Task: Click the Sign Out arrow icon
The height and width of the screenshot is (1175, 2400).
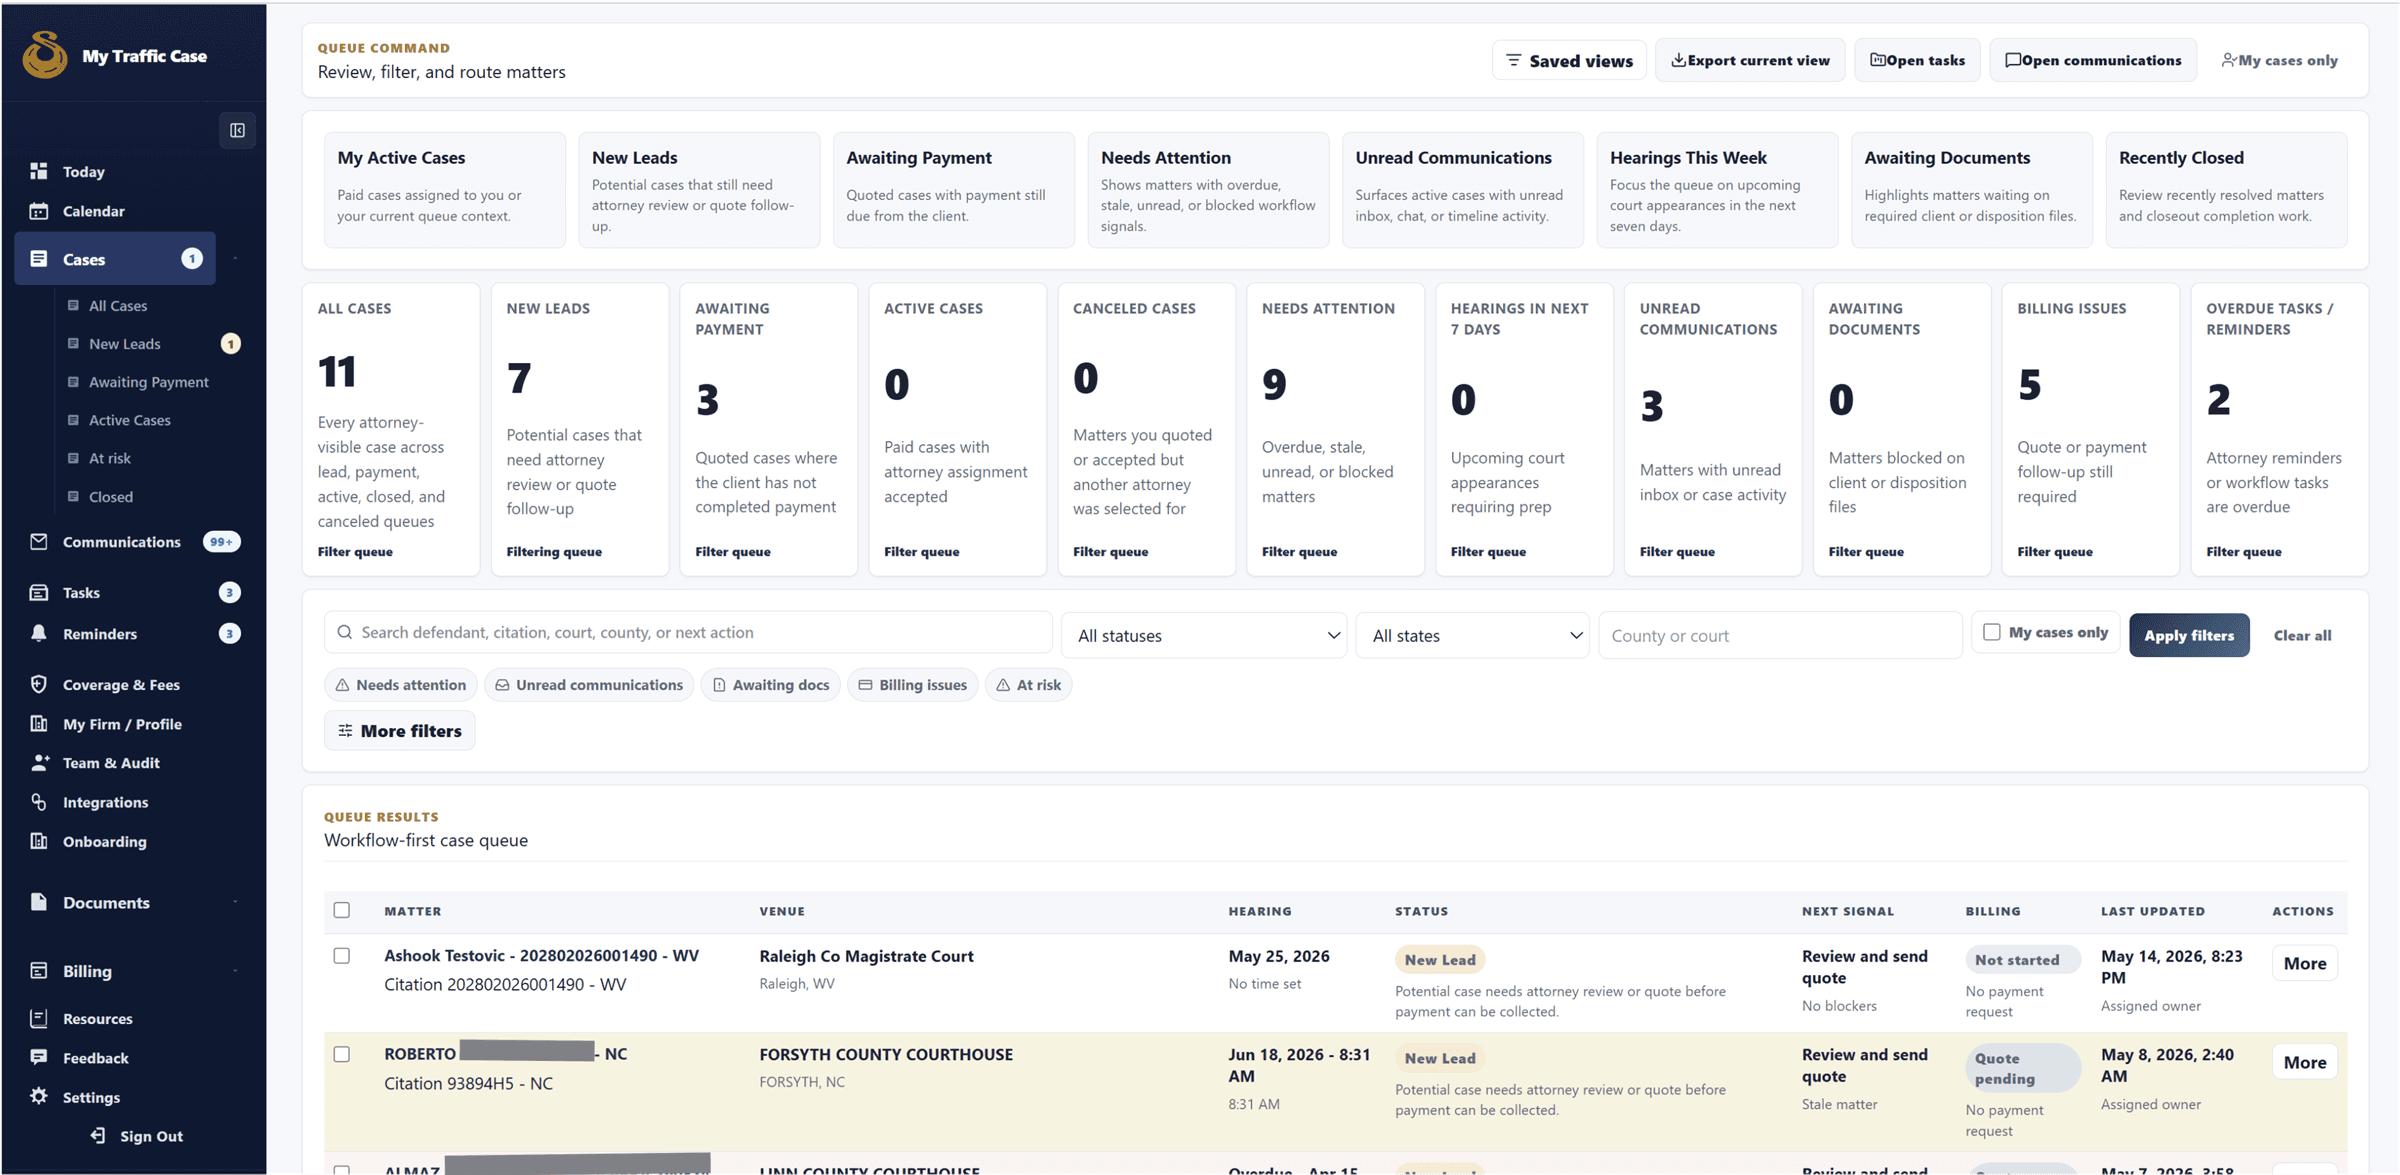Action: 98,1136
